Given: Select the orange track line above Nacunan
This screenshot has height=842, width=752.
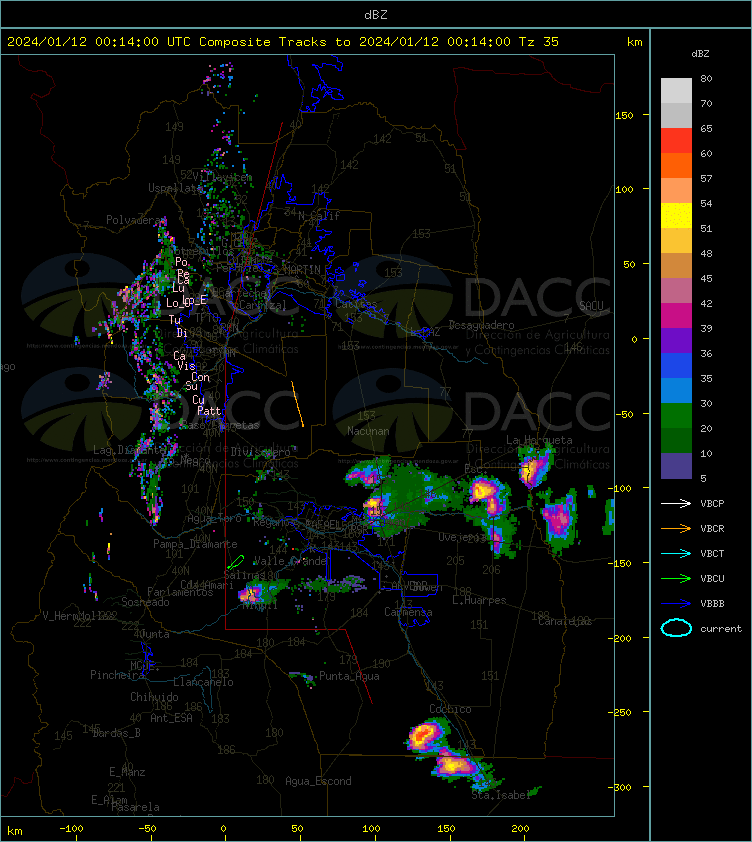Looking at the screenshot, I should coord(298,404).
